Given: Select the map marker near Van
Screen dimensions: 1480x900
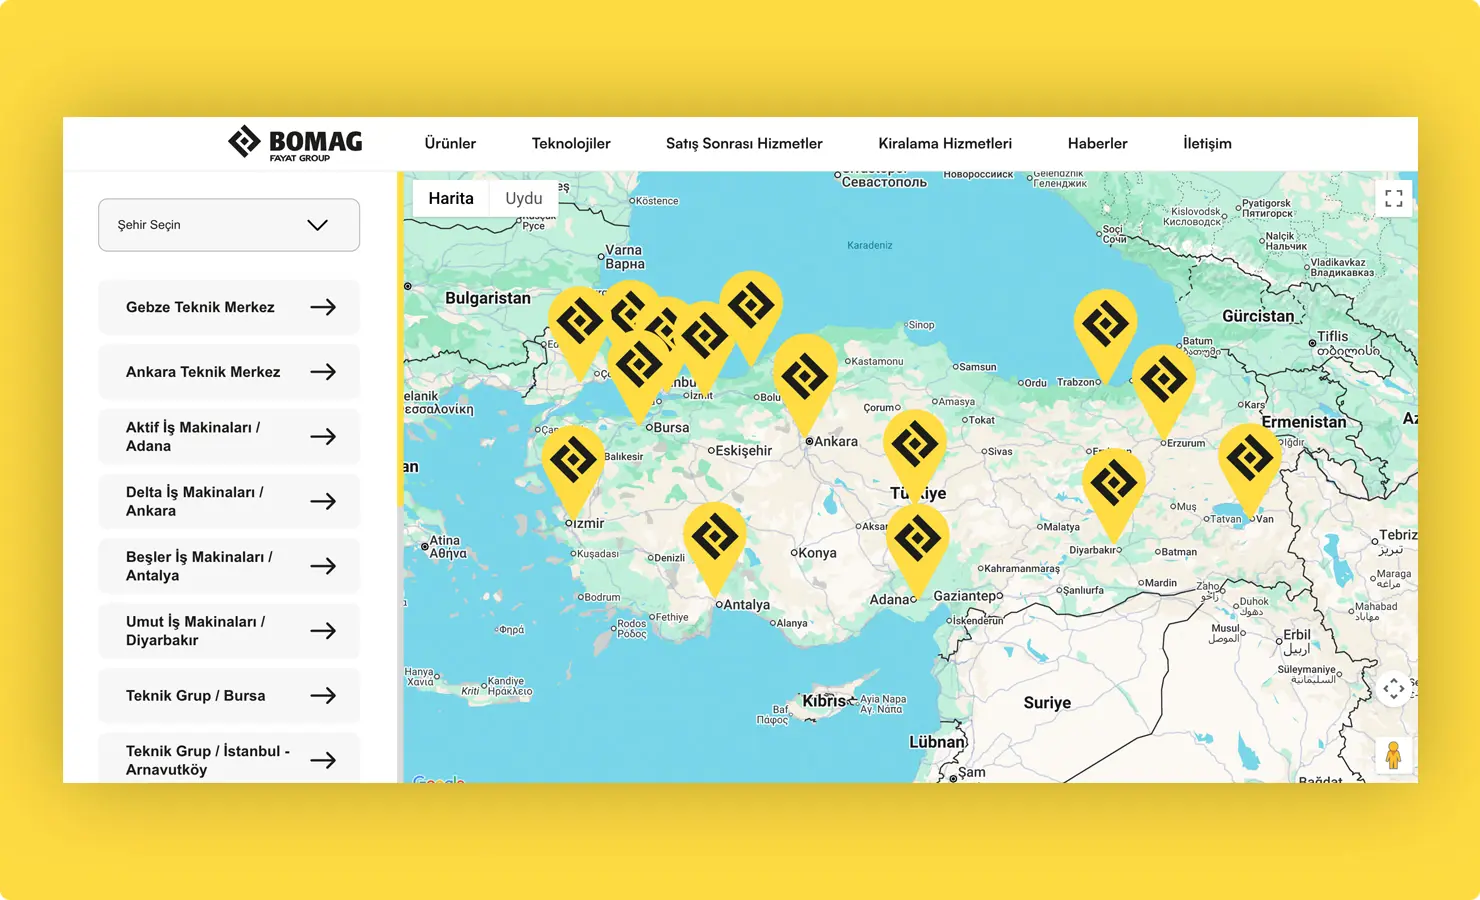Looking at the screenshot, I should tap(1249, 460).
